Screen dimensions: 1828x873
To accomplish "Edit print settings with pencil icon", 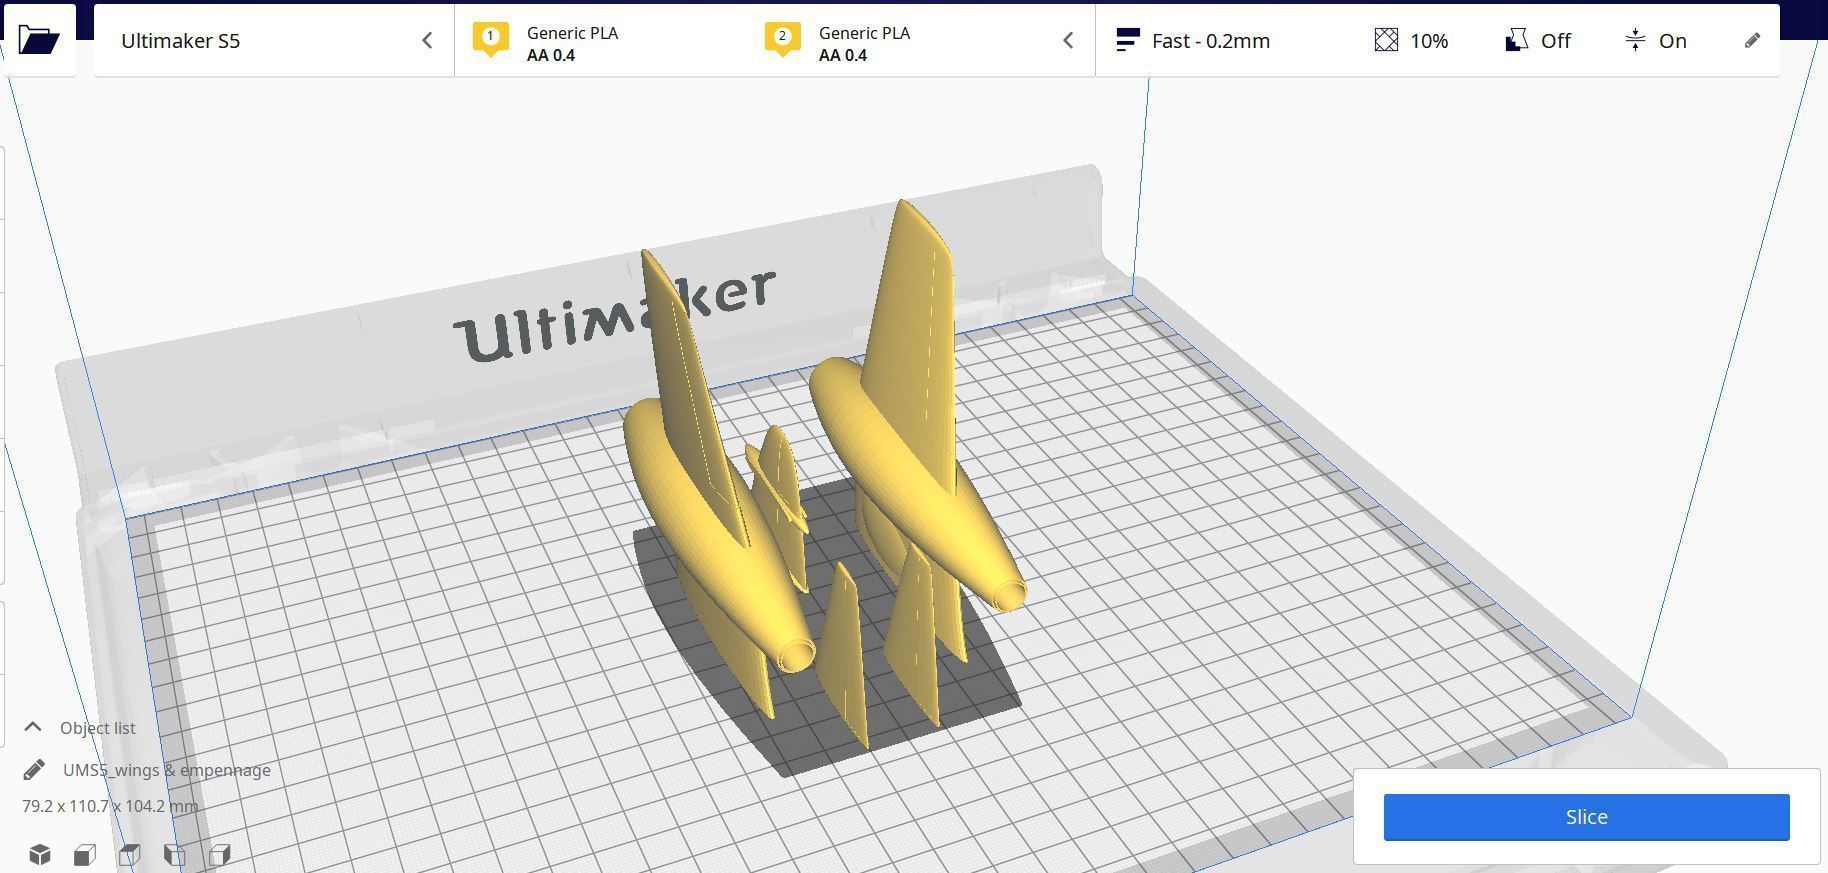I will point(1752,41).
